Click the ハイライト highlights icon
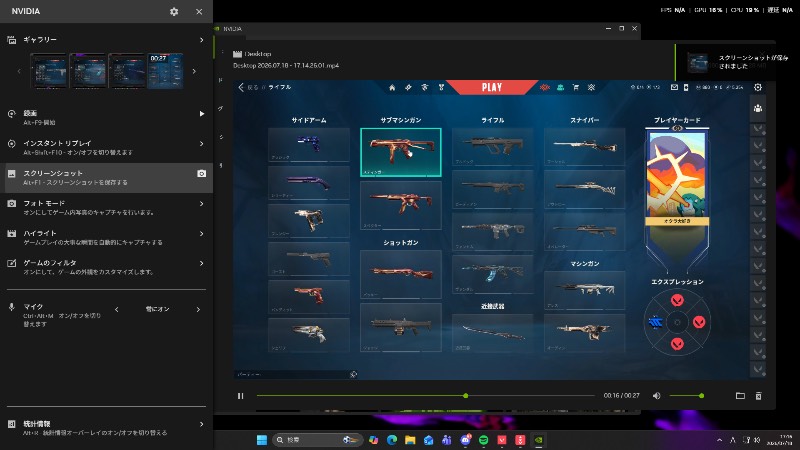This screenshot has width=800, height=450. [11, 234]
